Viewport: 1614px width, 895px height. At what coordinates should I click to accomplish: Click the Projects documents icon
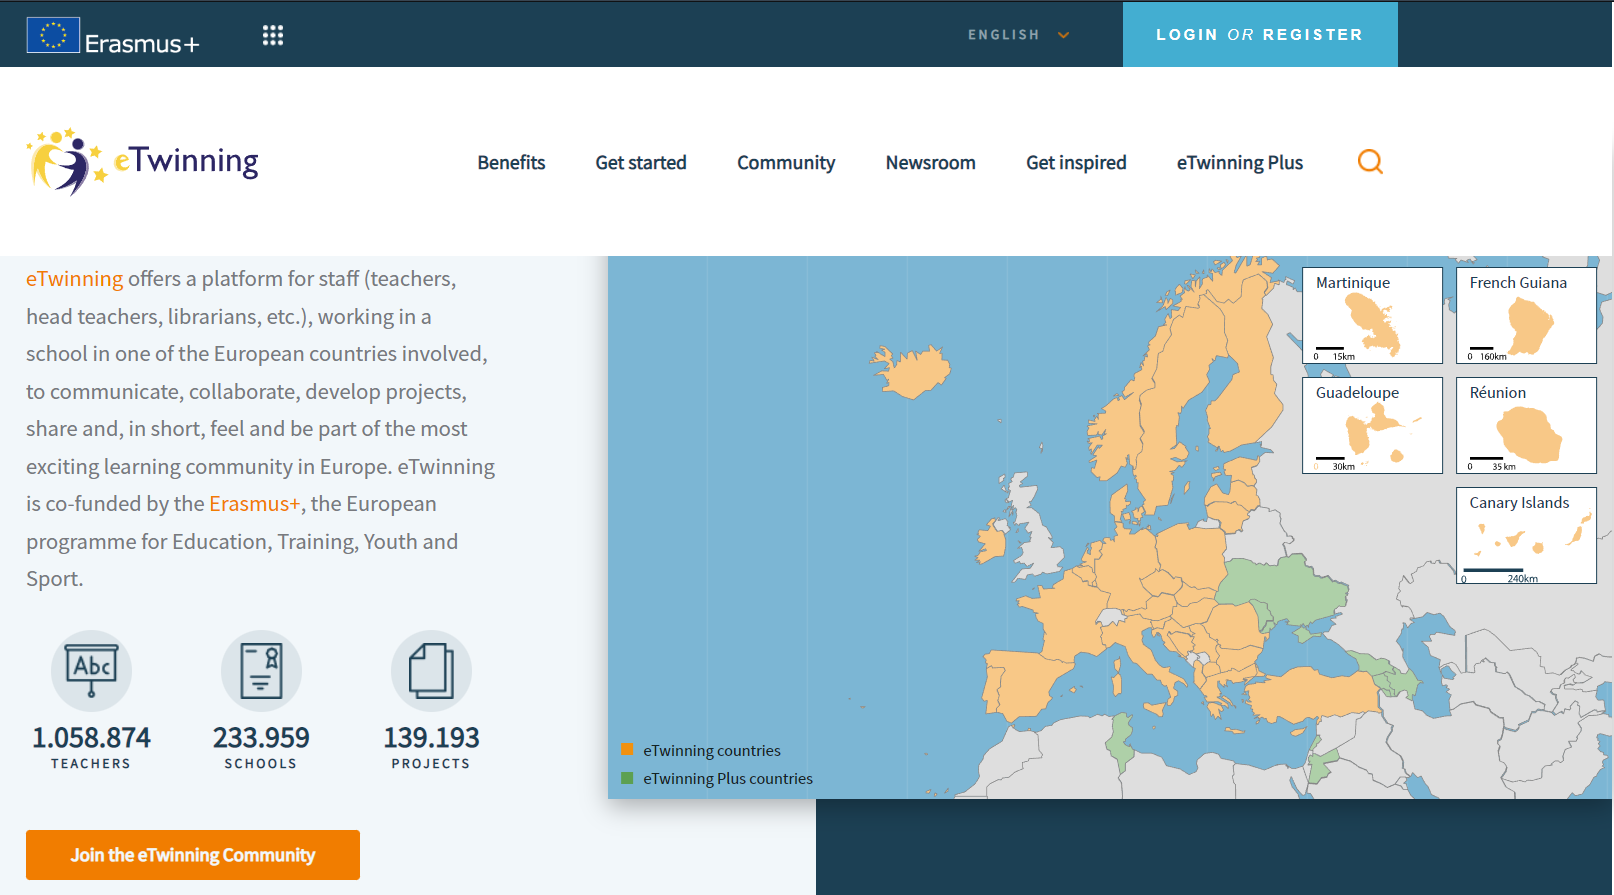[x=431, y=670]
